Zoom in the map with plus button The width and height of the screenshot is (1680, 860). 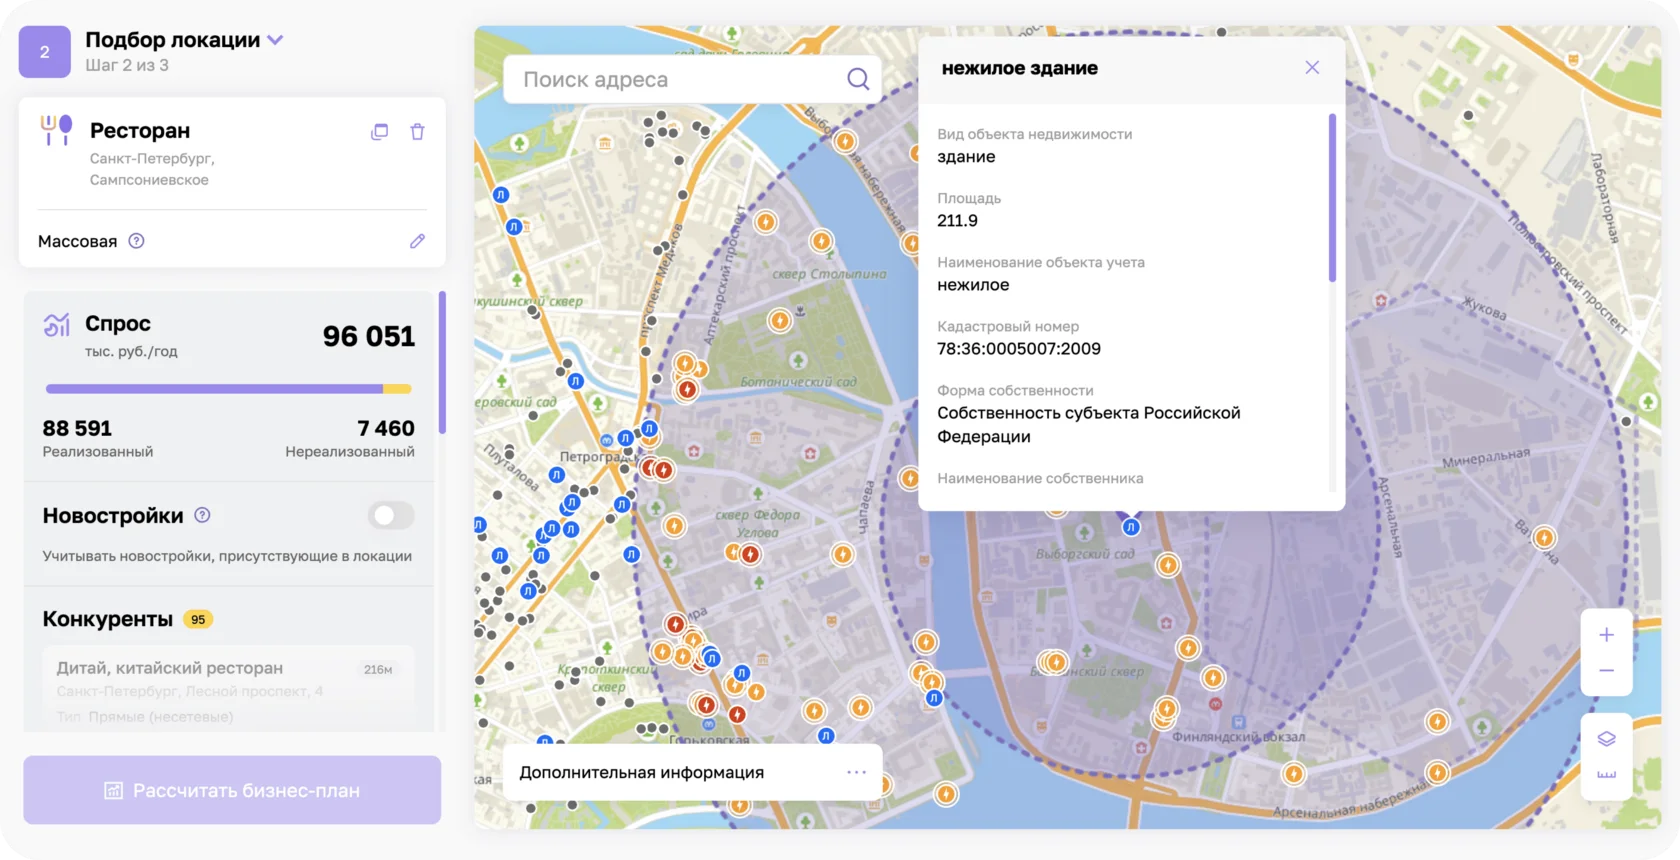point(1606,635)
